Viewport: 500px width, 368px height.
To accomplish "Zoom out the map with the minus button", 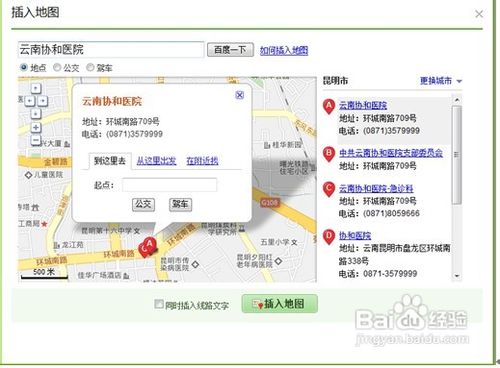I will (x=36, y=140).
